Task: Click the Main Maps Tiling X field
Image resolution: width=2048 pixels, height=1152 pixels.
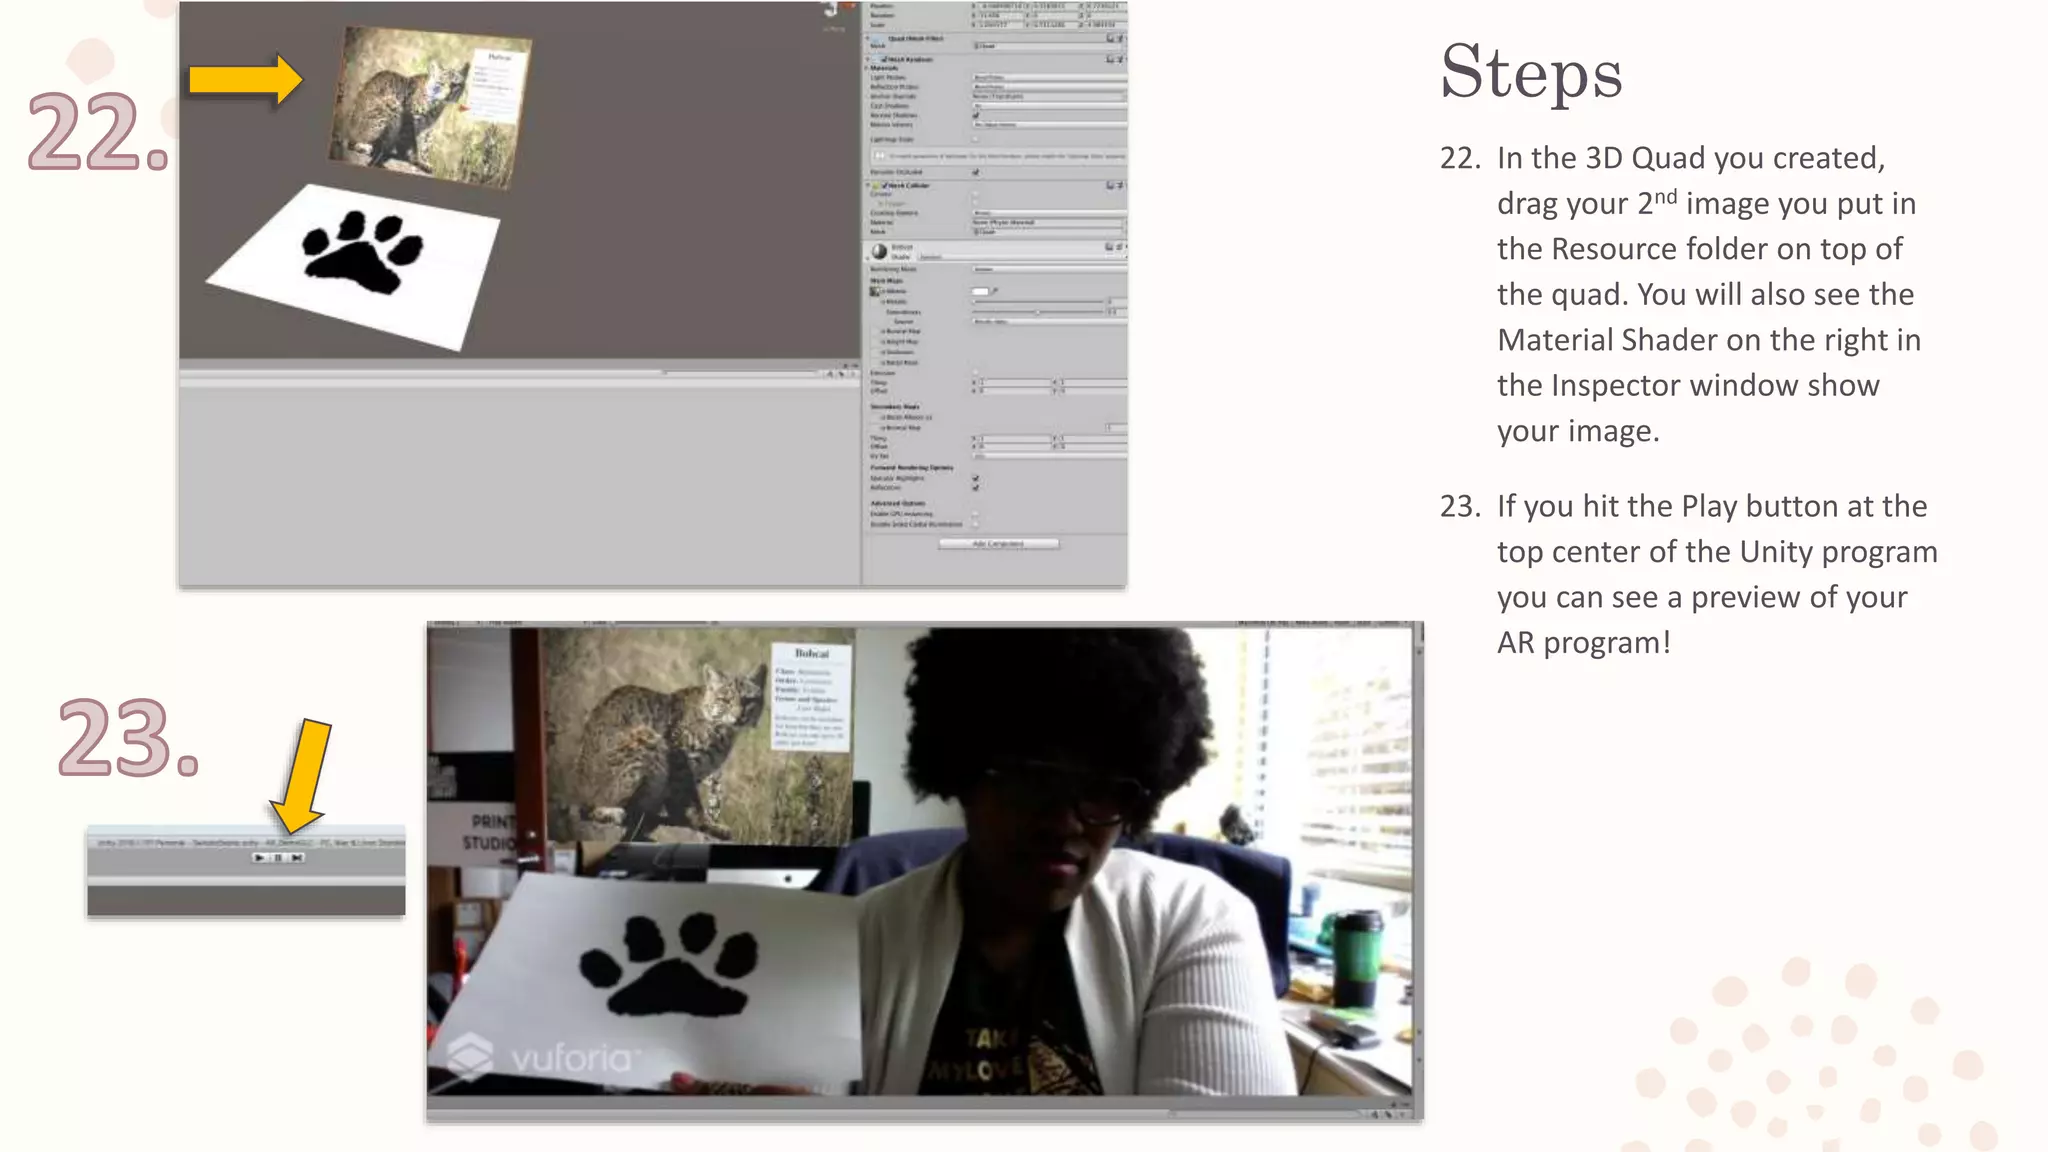Action: pyautogui.click(x=1013, y=382)
